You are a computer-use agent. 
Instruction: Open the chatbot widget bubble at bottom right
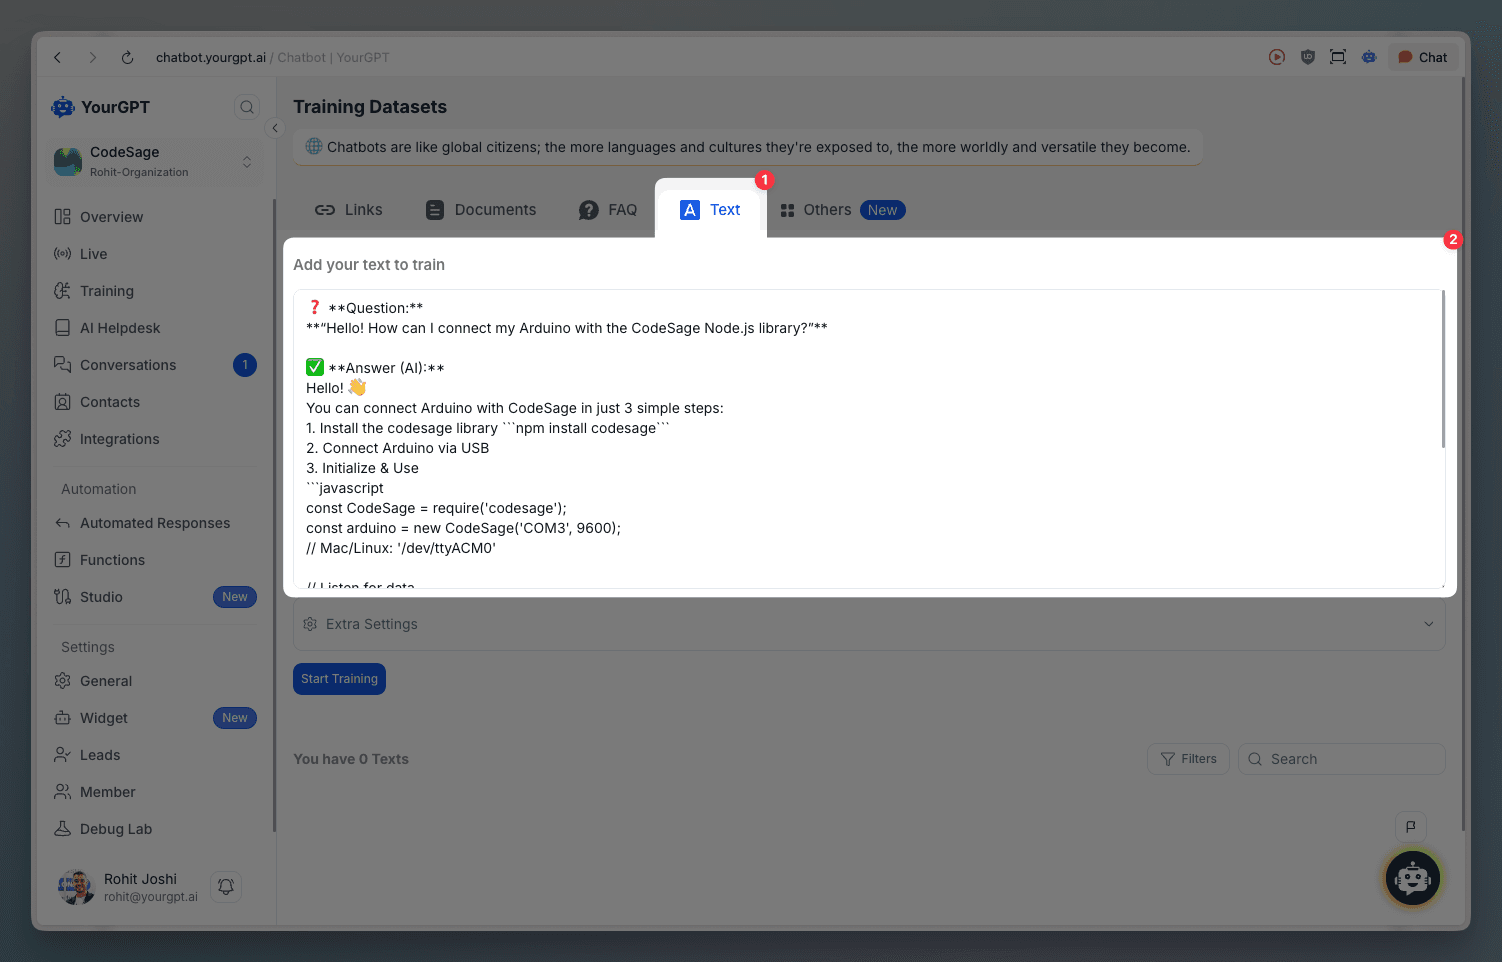(1412, 878)
